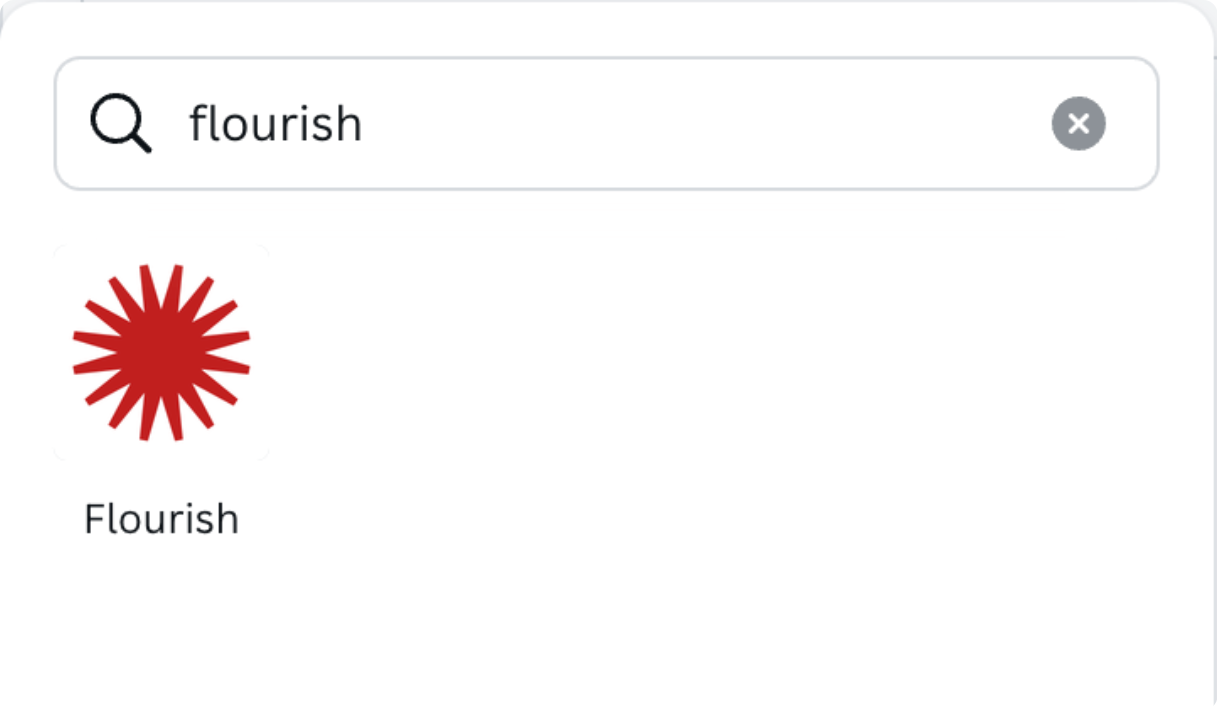The width and height of the screenshot is (1221, 713).
Task: Select the only app result, Flourish
Action: pyautogui.click(x=161, y=352)
